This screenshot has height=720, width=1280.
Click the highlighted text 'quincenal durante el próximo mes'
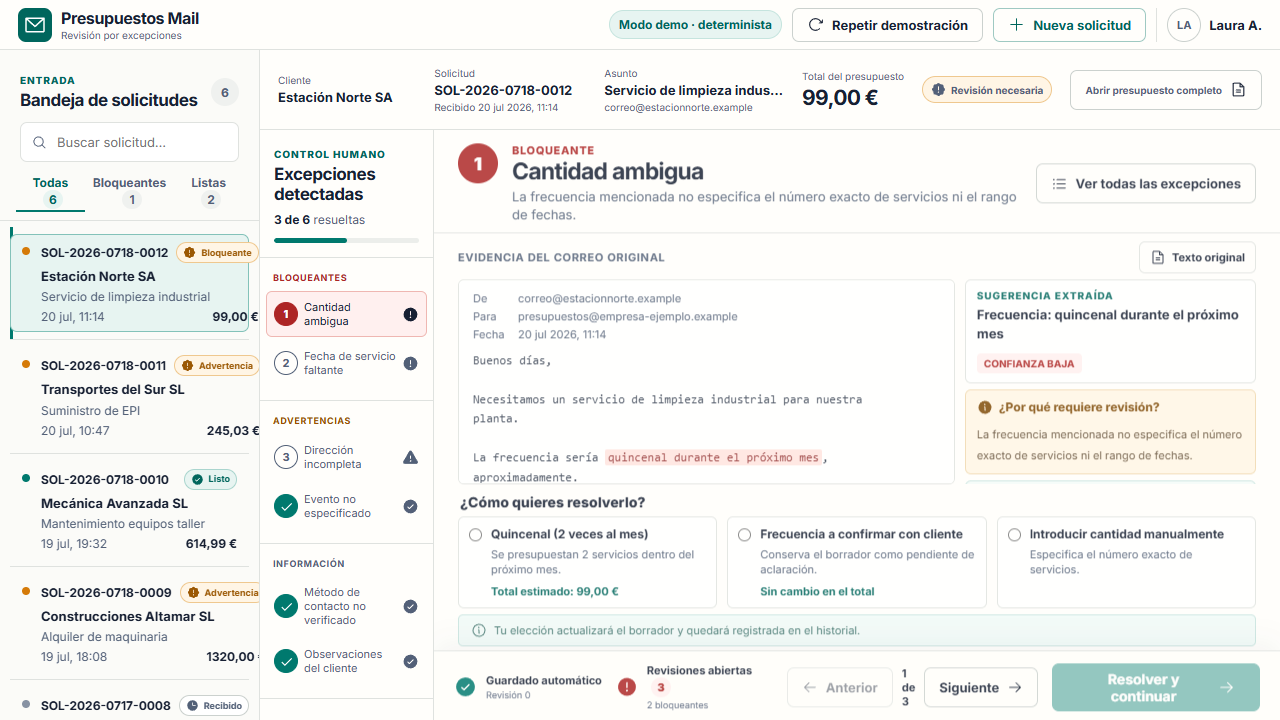click(713, 457)
